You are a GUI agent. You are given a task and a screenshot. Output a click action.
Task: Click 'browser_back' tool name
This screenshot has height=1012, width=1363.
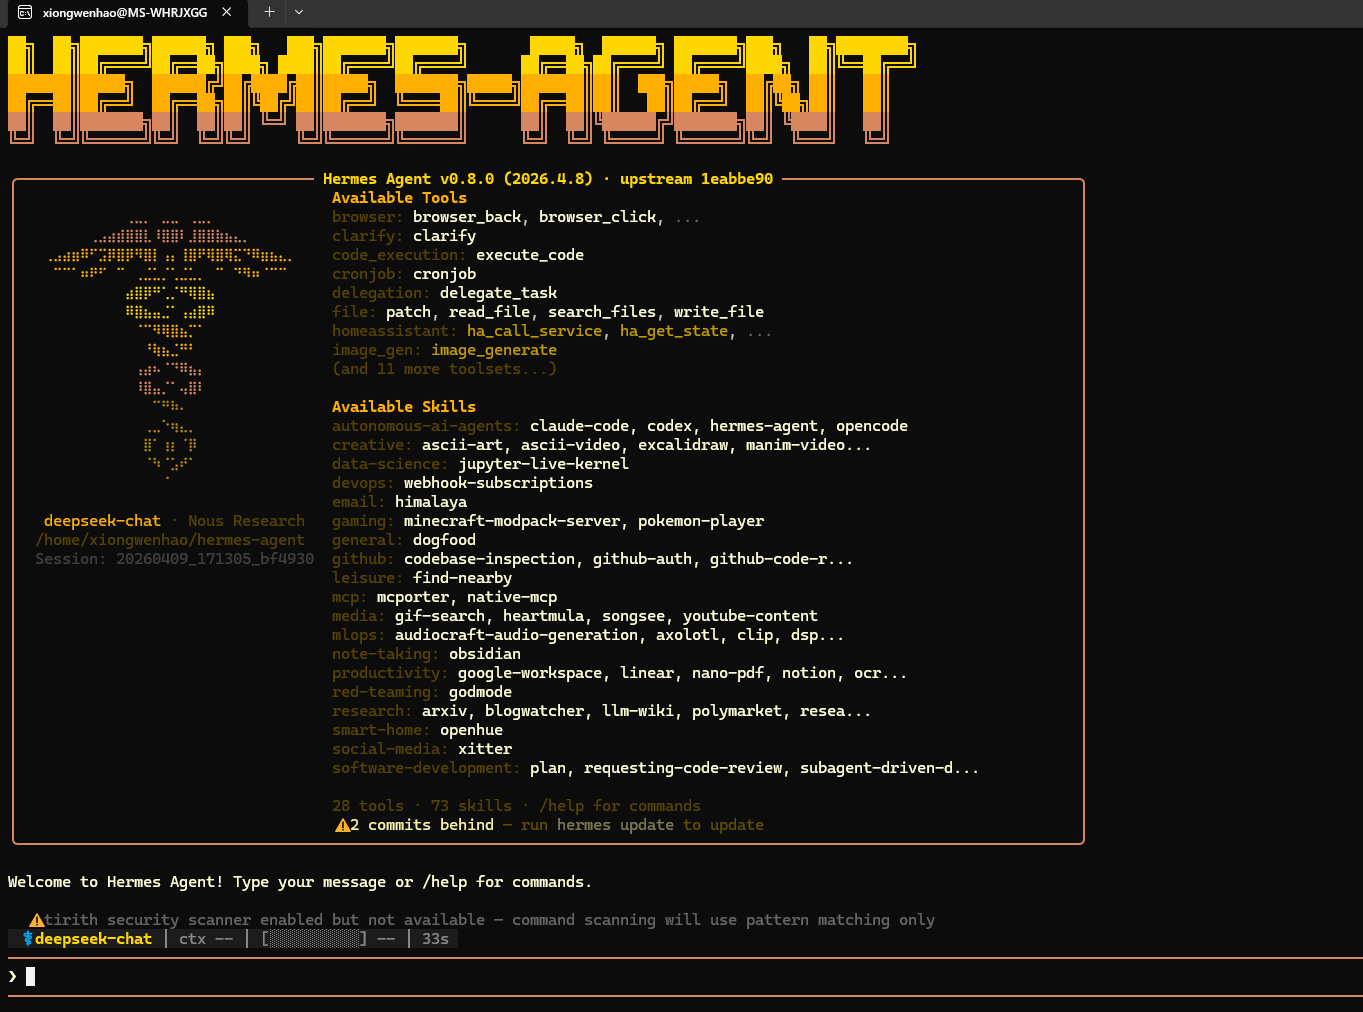(x=467, y=217)
